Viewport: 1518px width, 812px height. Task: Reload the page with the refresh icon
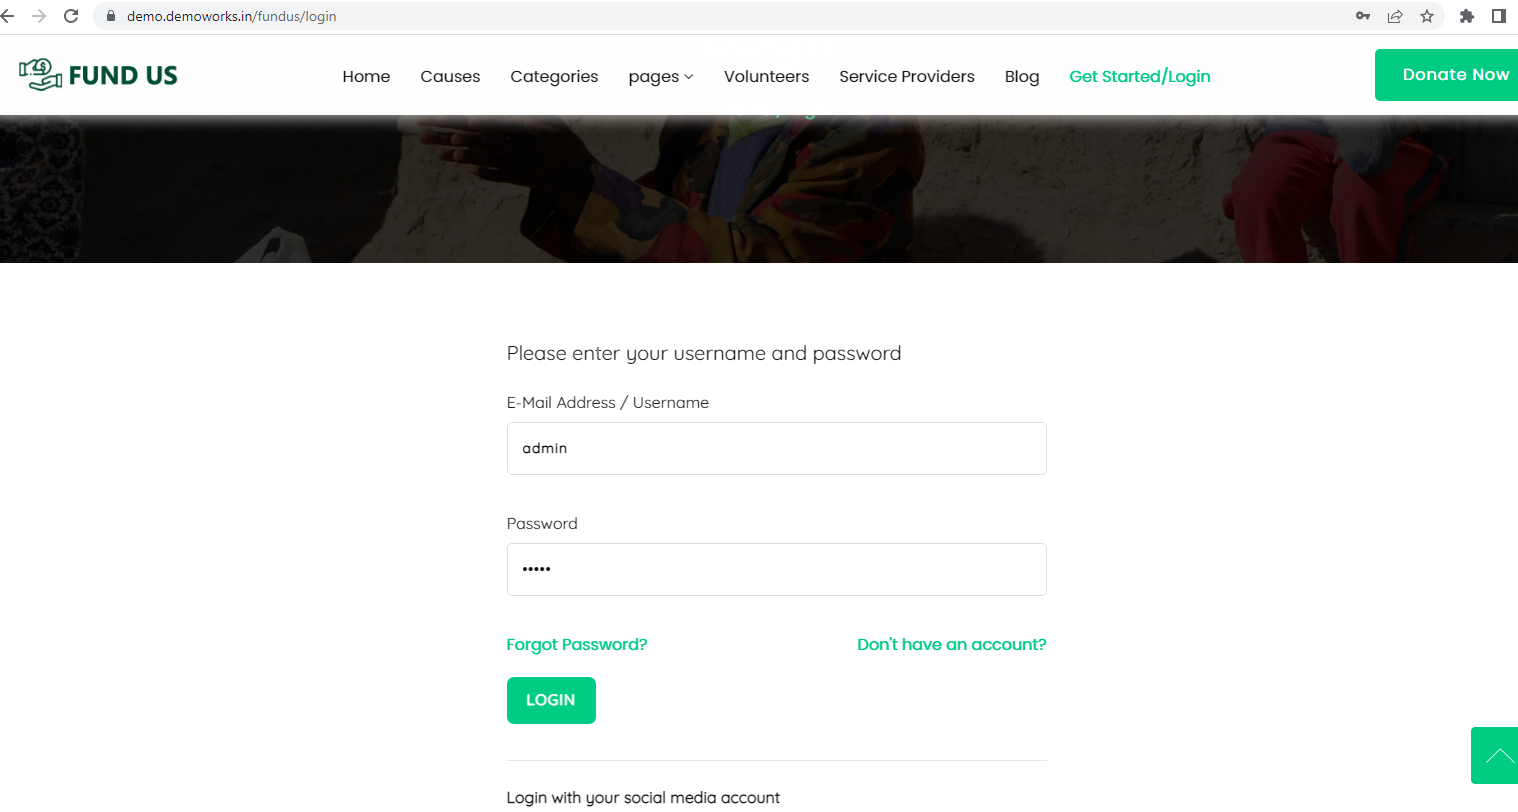tap(71, 16)
